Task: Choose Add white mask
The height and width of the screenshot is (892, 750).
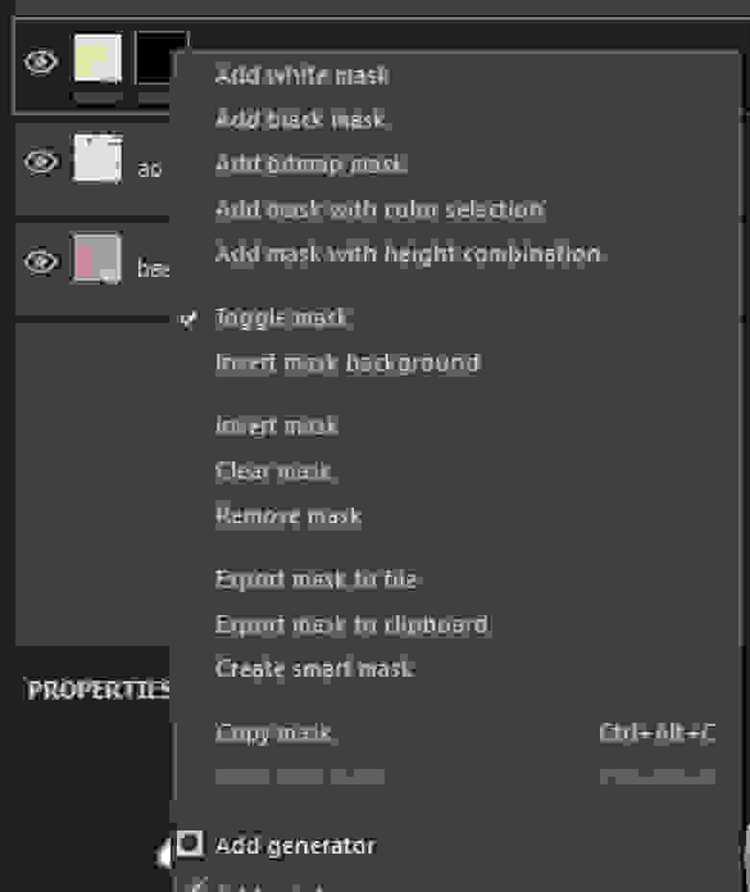Action: 302,75
